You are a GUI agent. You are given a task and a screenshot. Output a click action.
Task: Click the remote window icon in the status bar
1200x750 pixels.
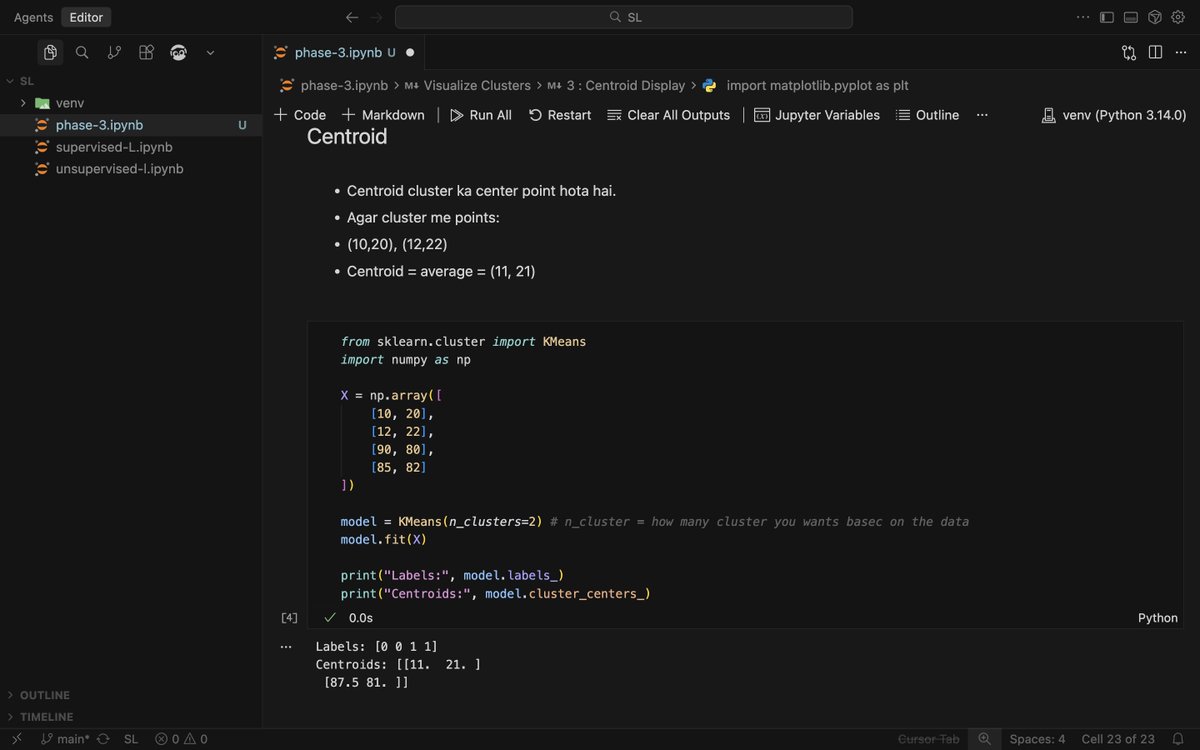click(x=16, y=739)
